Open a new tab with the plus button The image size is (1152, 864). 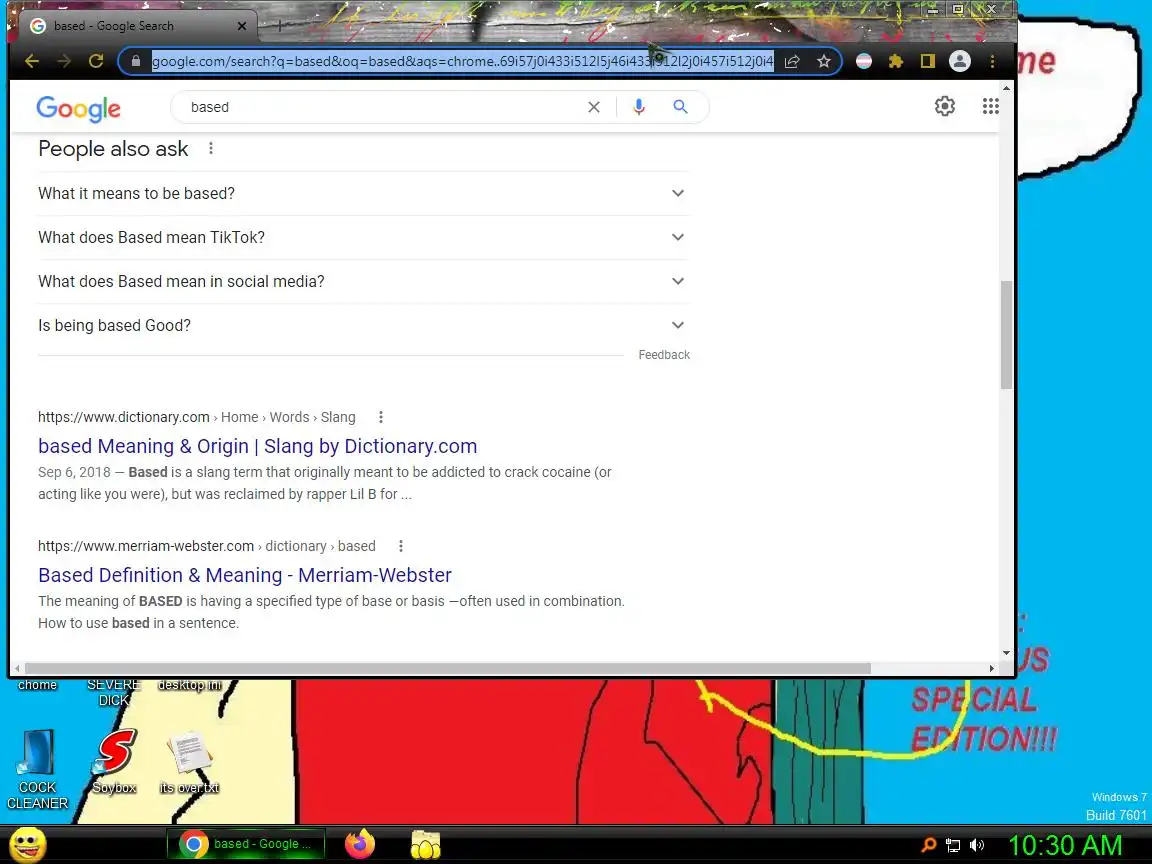280,26
